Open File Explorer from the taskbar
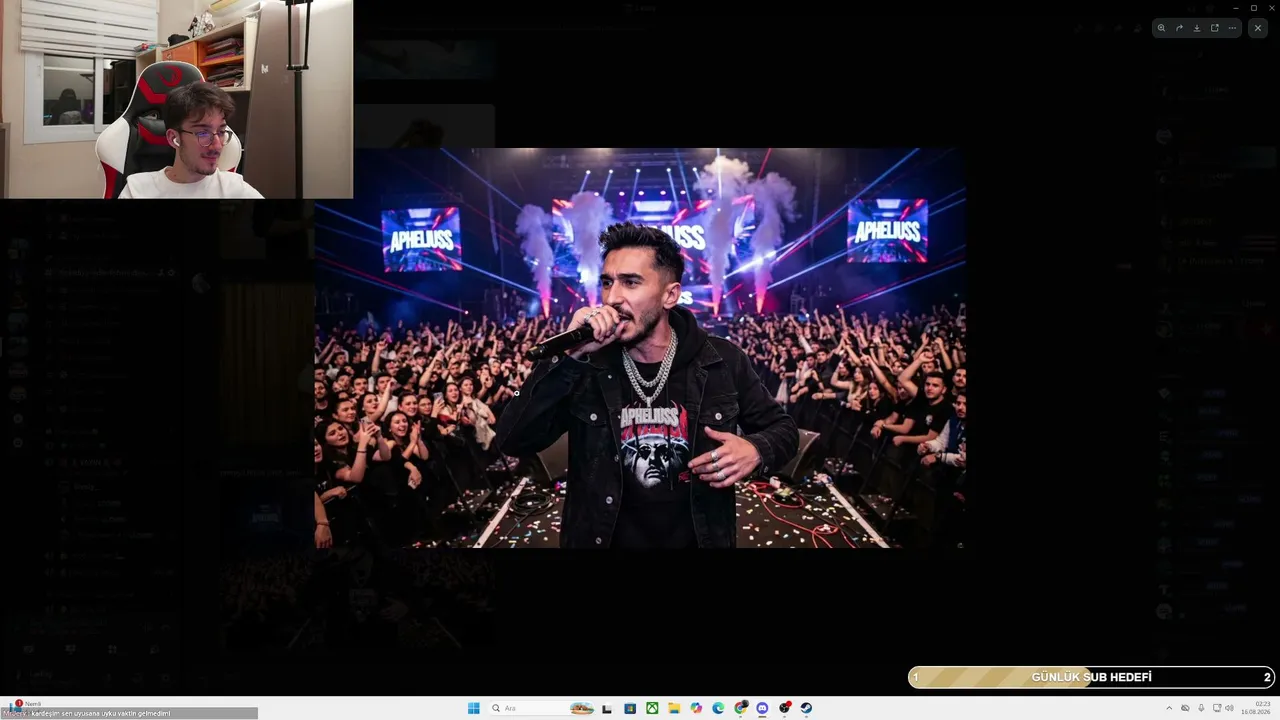The image size is (1280, 720). pos(674,708)
